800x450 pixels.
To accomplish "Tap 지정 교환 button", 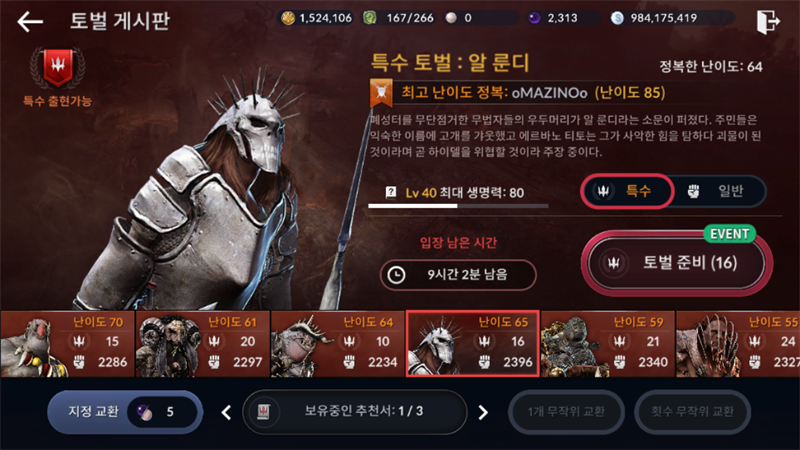I will pyautogui.click(x=125, y=412).
